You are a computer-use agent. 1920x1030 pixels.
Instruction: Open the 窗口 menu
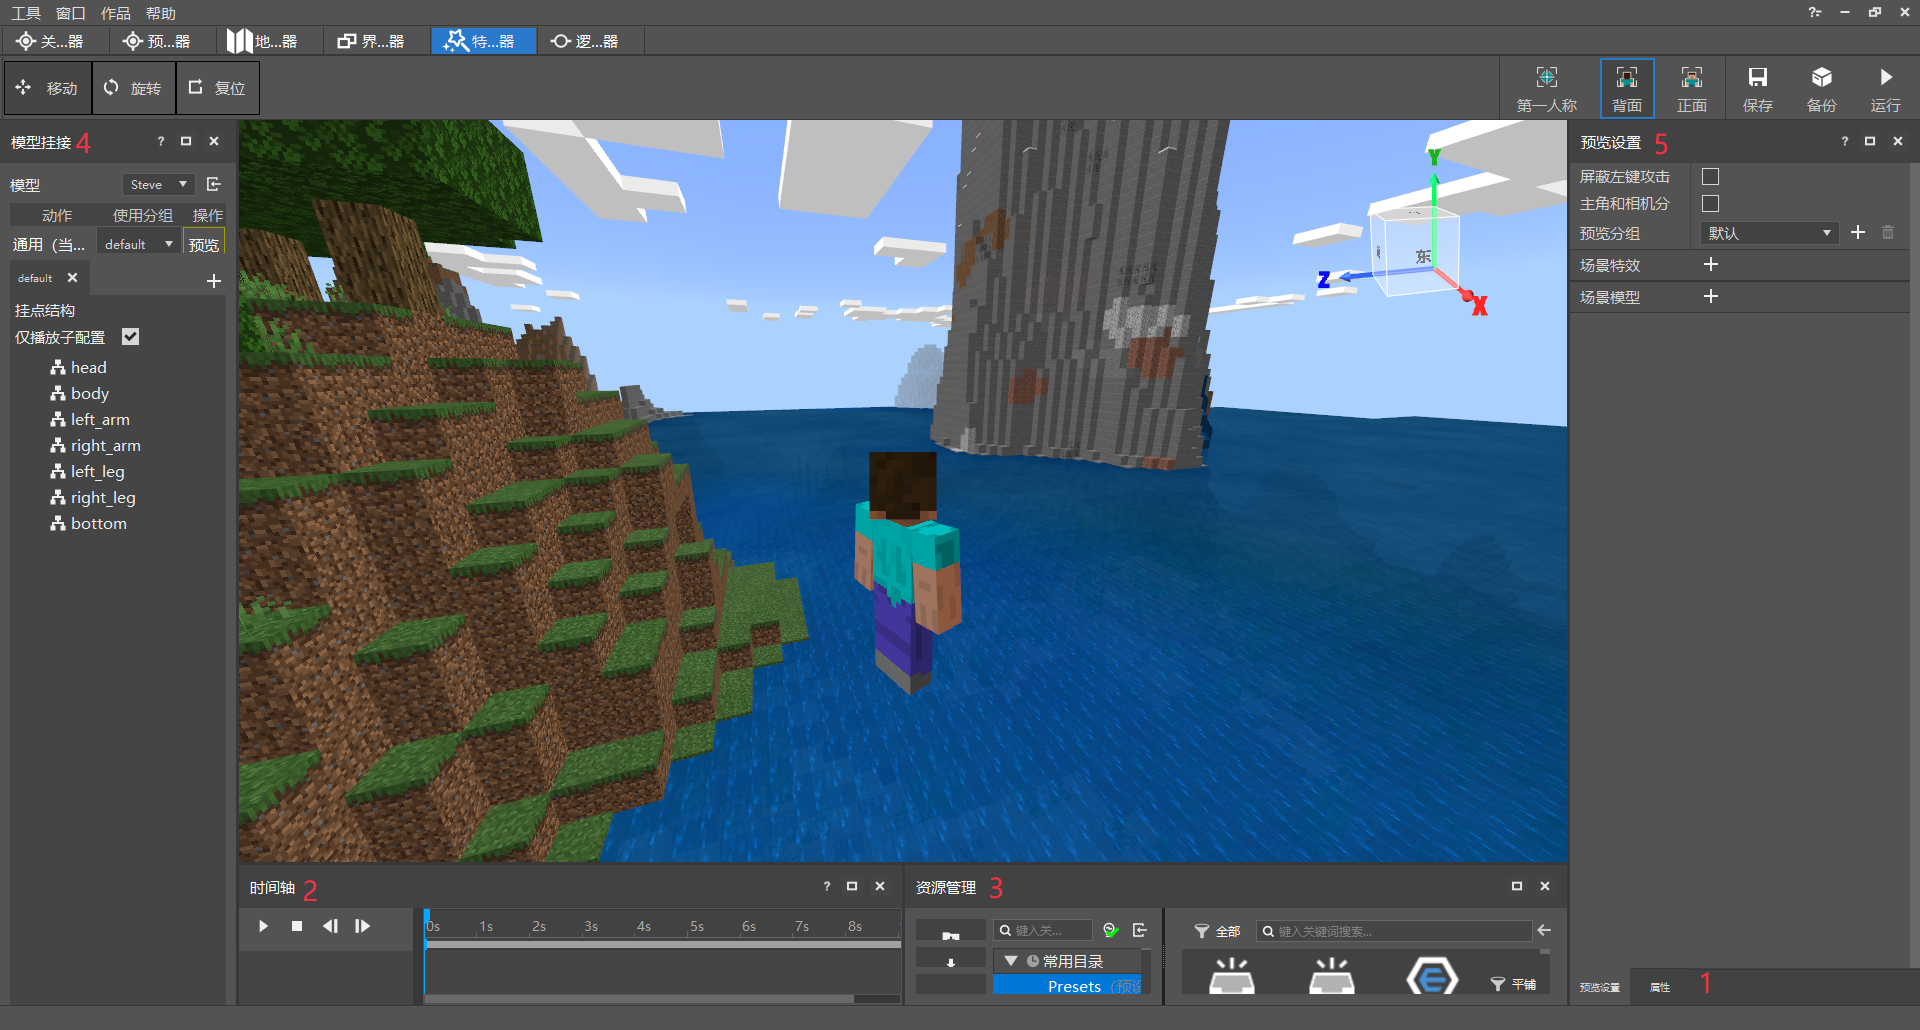pyautogui.click(x=71, y=13)
